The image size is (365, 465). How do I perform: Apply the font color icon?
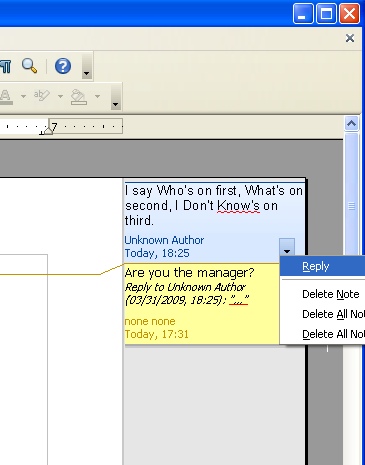click(6, 97)
